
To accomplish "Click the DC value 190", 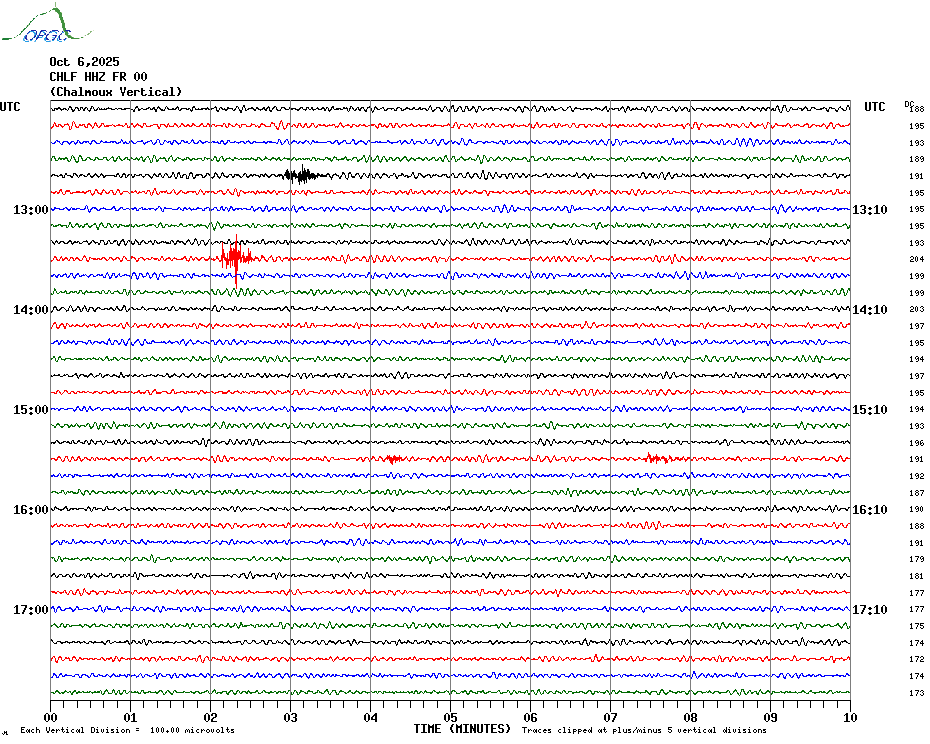I will (x=917, y=509).
